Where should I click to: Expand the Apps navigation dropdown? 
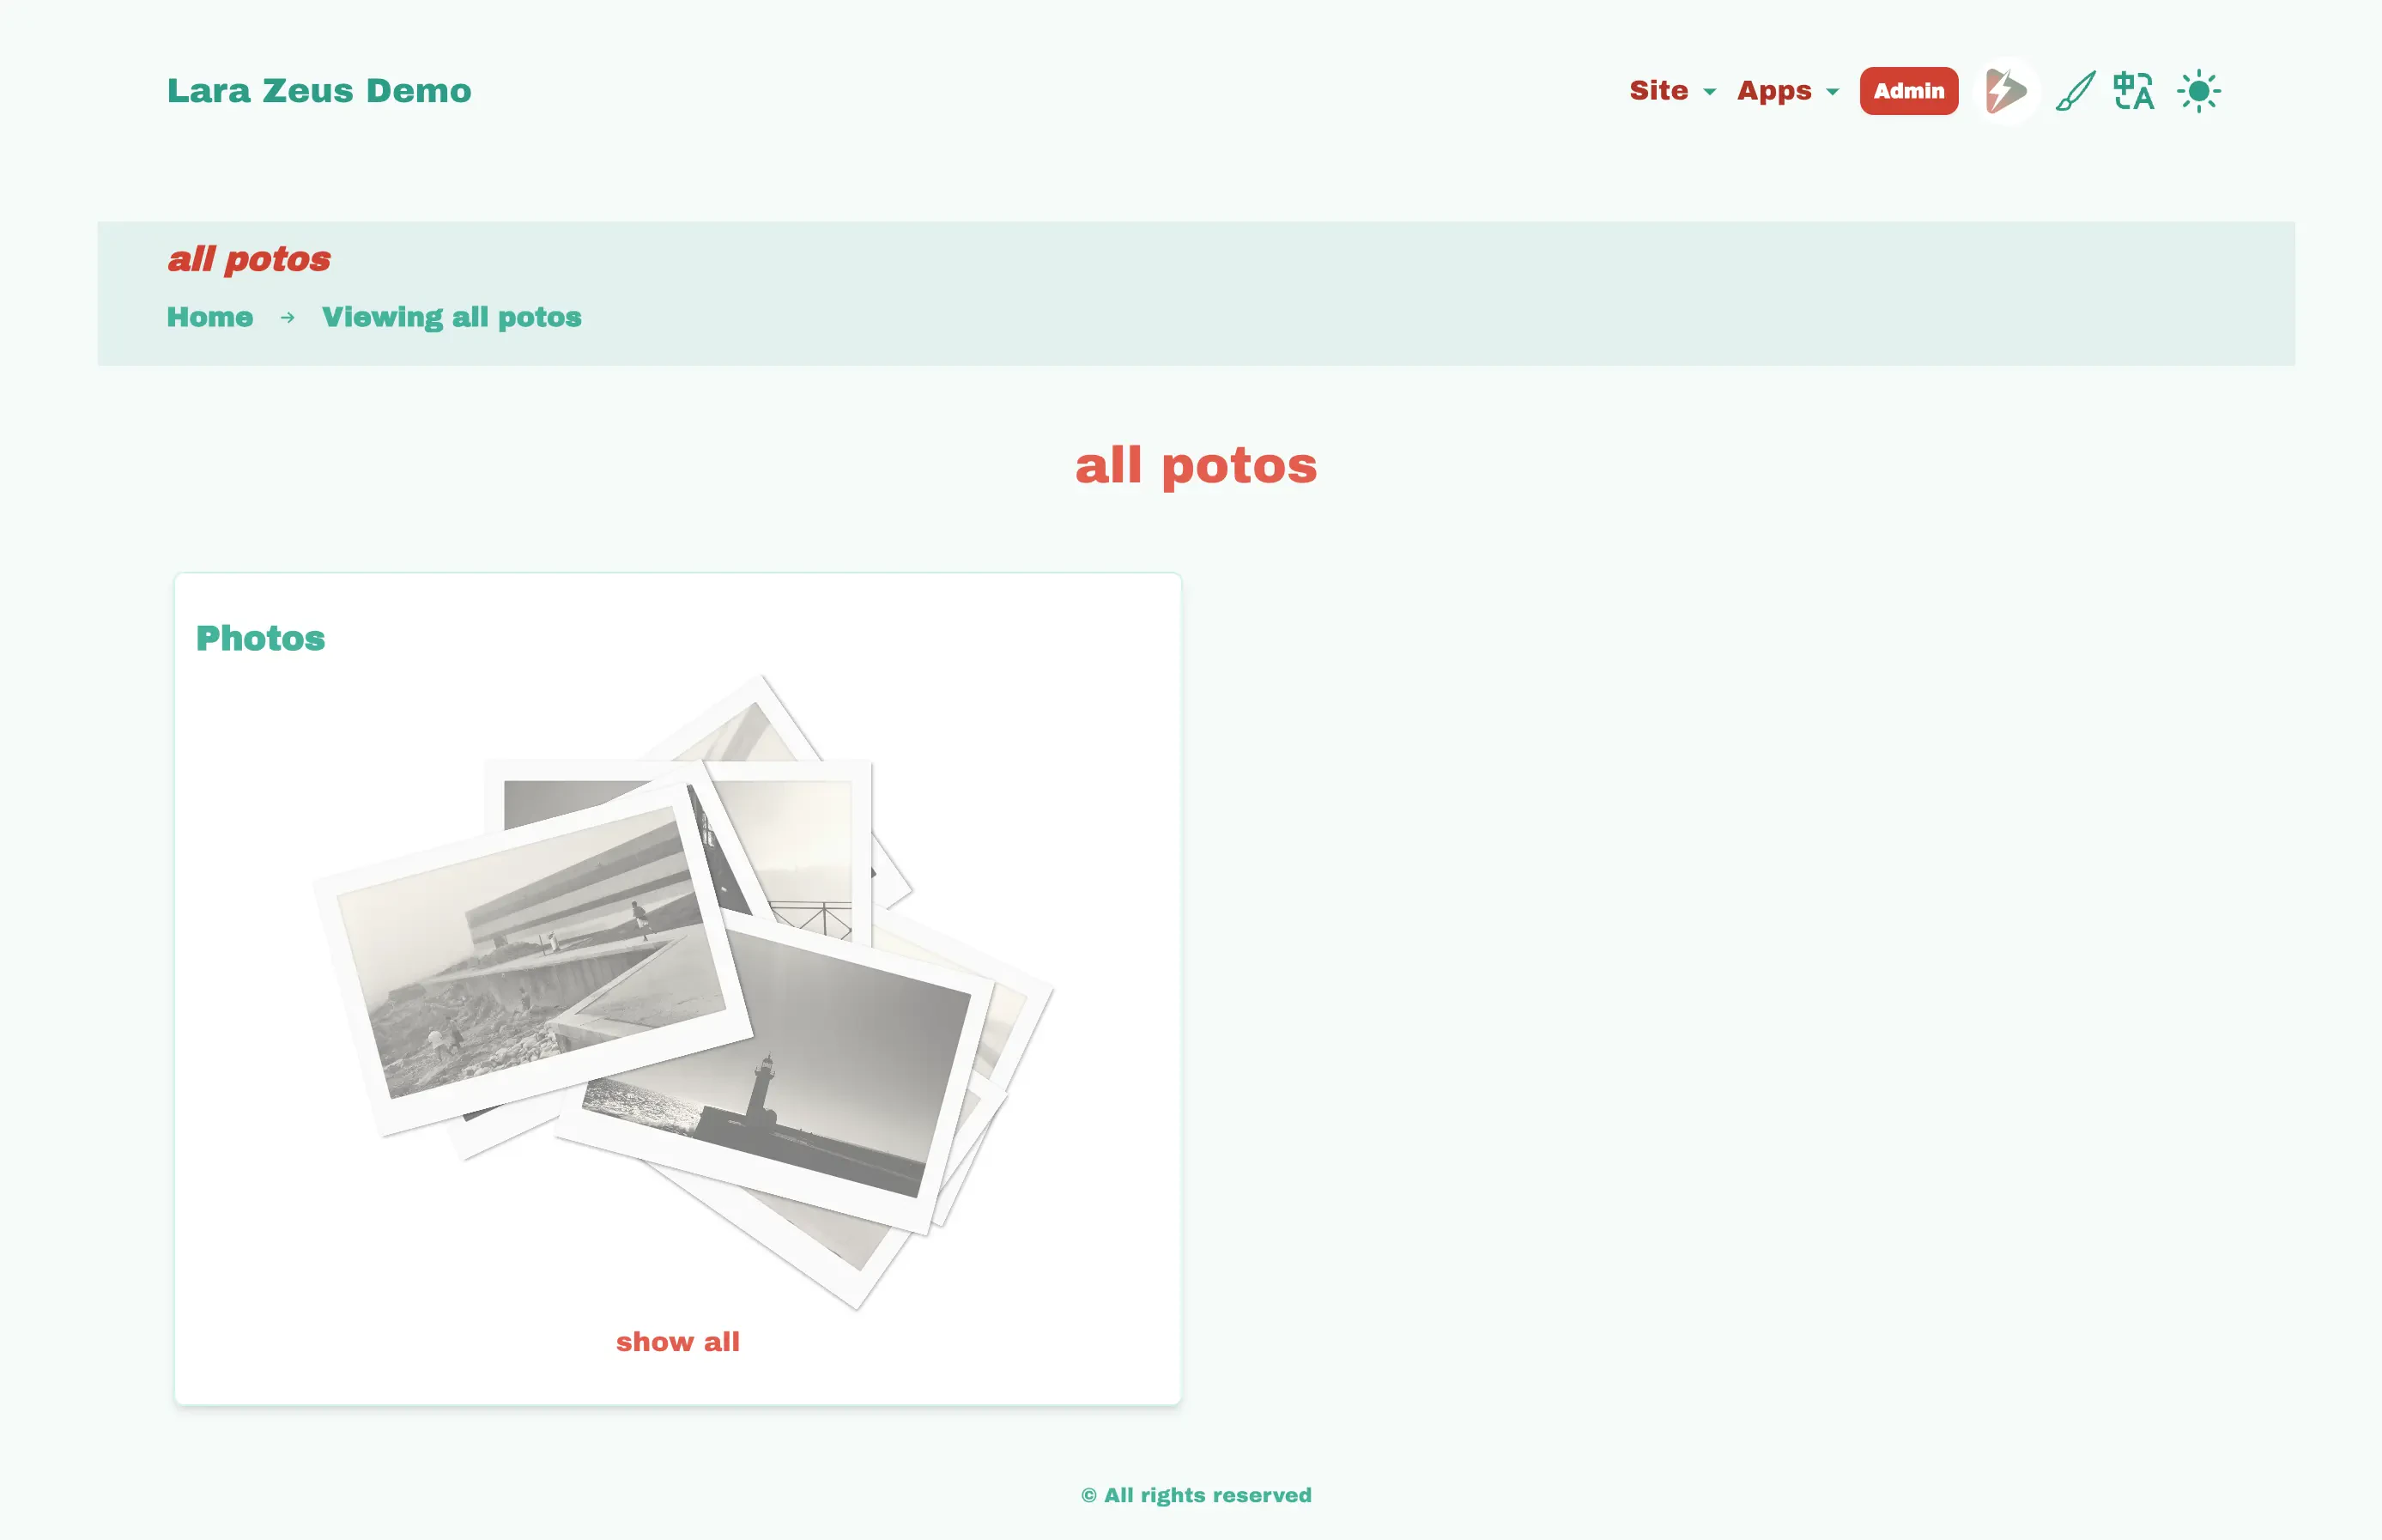point(1788,90)
